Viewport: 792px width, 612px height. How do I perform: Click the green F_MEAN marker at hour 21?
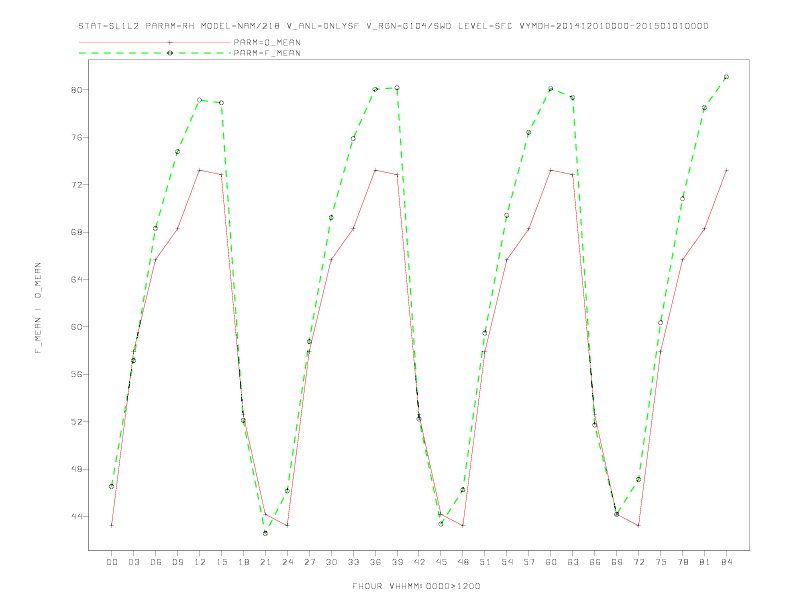pyautogui.click(x=265, y=533)
